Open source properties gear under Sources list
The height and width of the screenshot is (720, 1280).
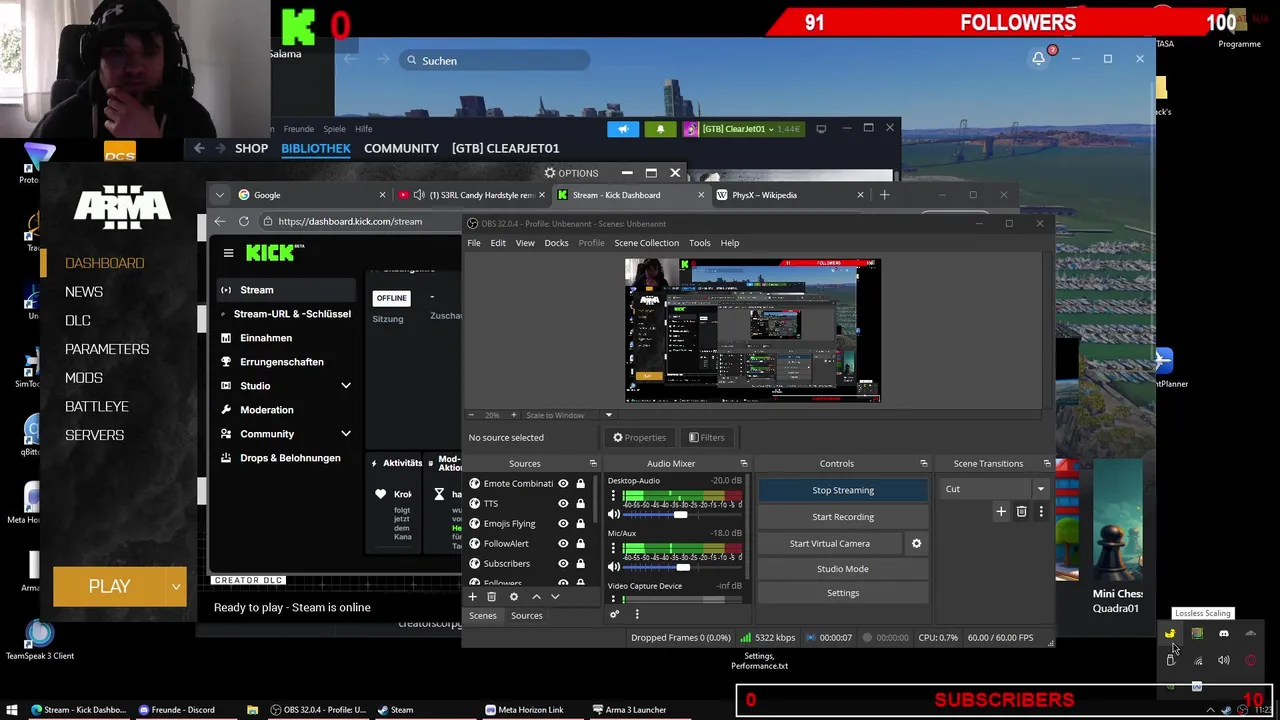tap(514, 597)
